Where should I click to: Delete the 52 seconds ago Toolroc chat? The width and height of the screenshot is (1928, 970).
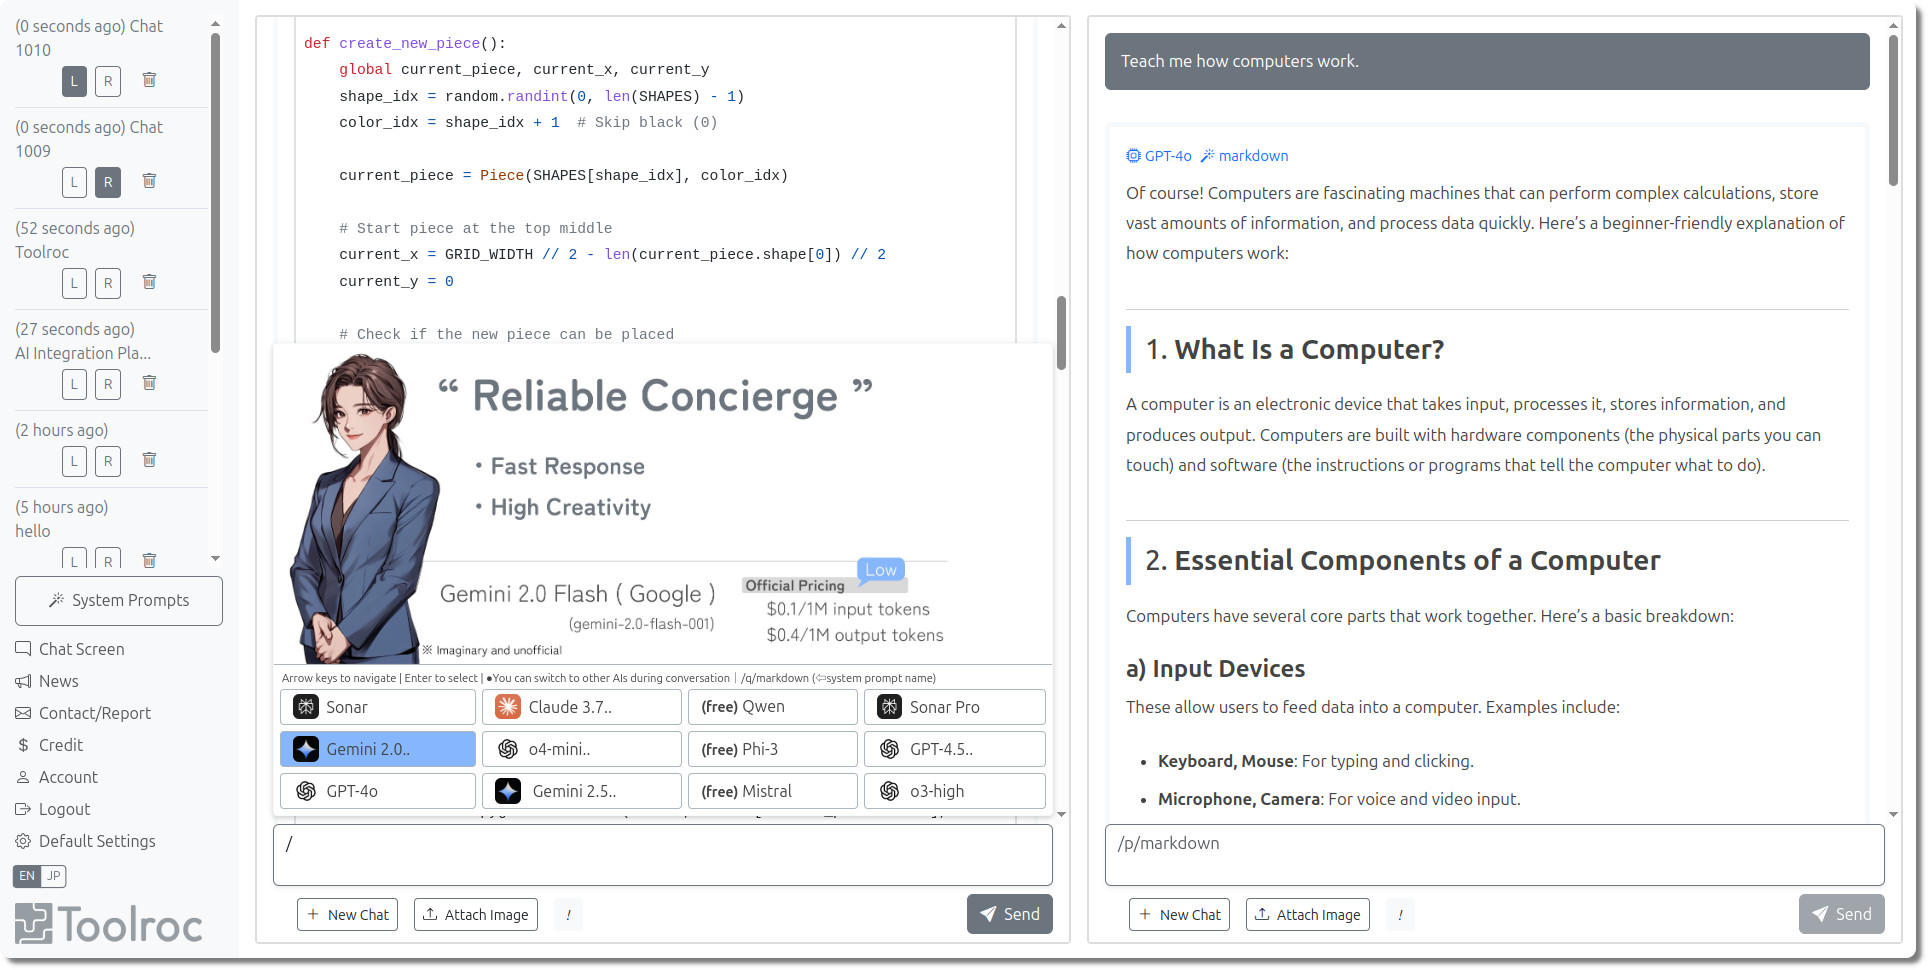tap(149, 282)
